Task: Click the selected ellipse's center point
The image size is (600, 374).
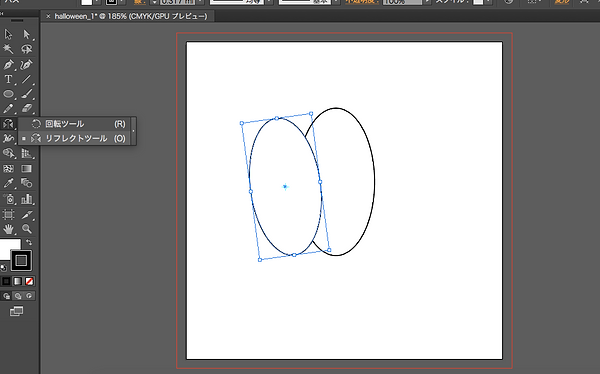Action: point(285,187)
